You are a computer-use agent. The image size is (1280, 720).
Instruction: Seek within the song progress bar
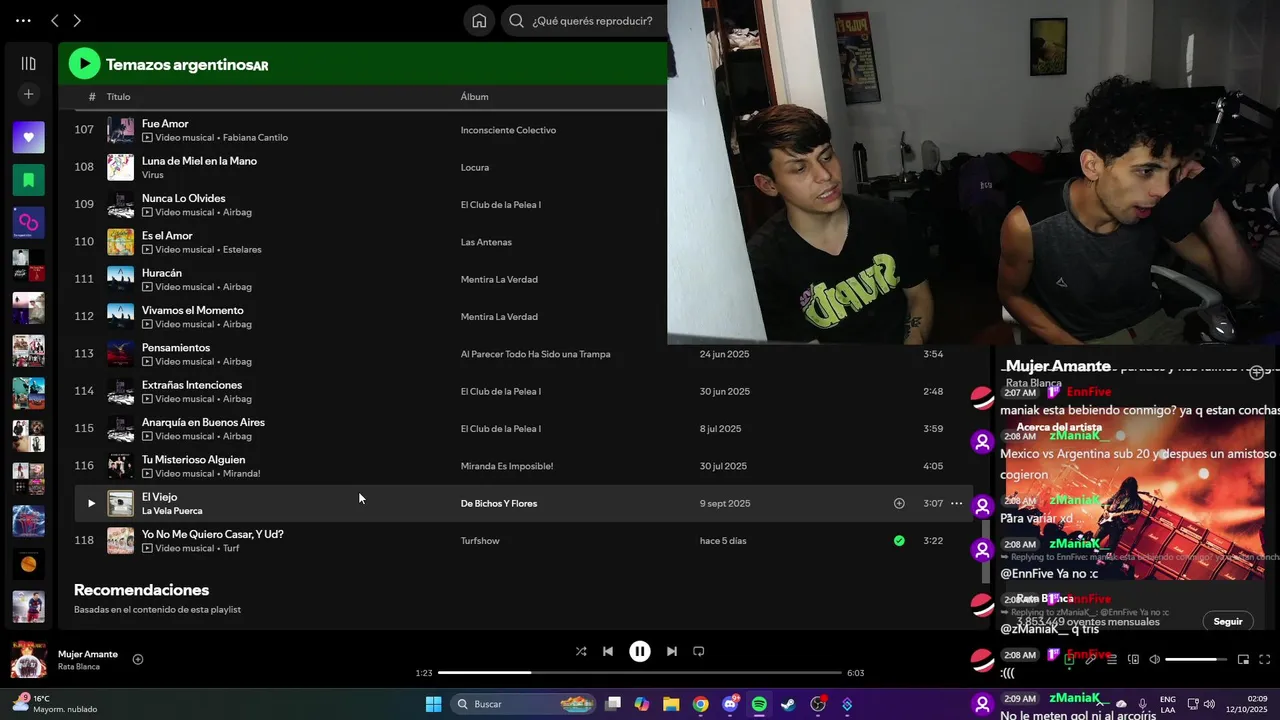(x=640, y=673)
